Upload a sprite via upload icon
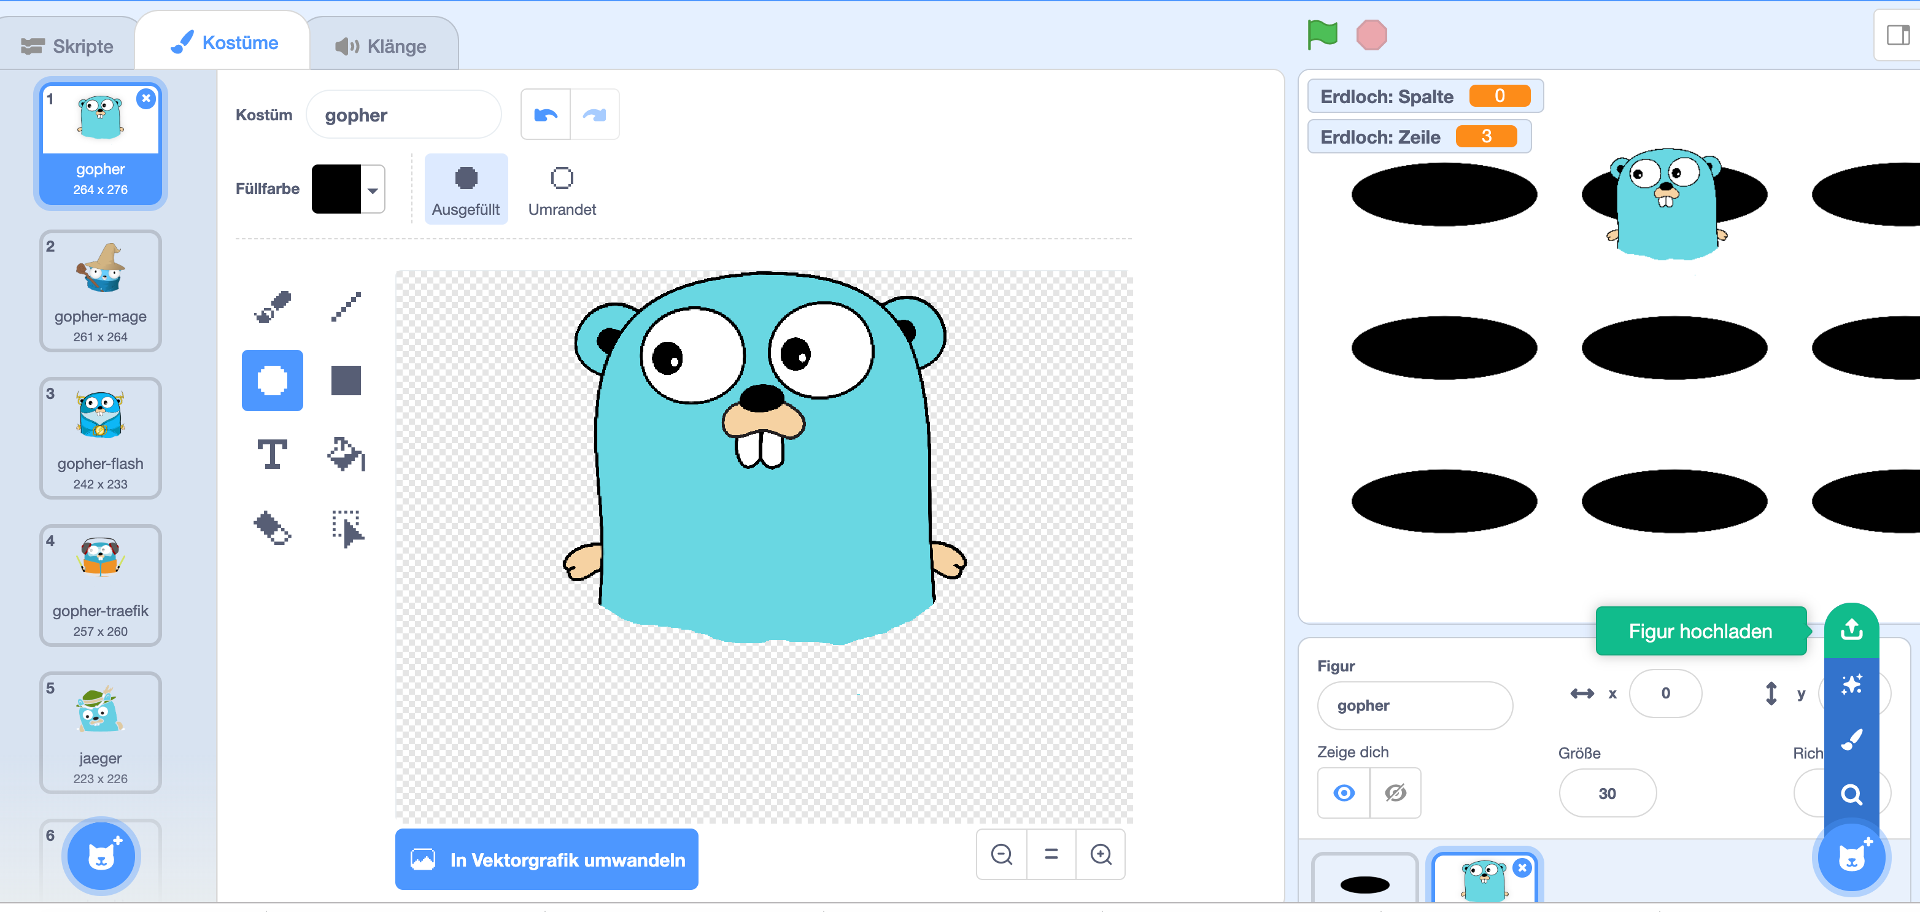Screen dimensions: 1920x912 [1851, 630]
